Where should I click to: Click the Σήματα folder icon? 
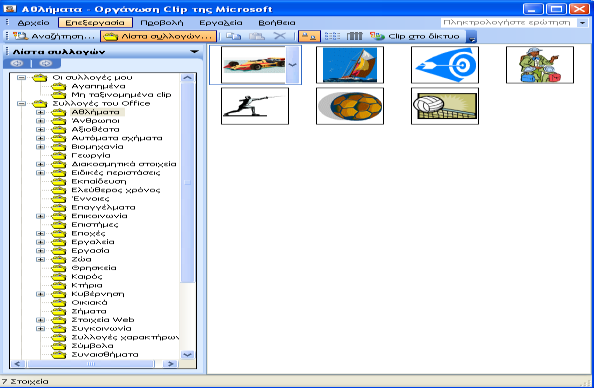[58, 311]
